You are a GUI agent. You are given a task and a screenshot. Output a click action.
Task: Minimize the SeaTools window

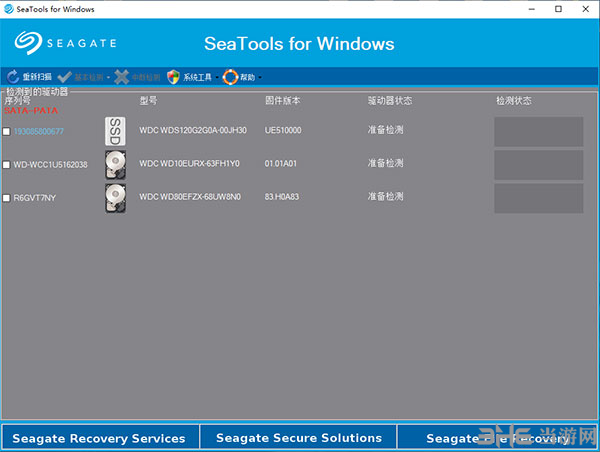pyautogui.click(x=532, y=9)
